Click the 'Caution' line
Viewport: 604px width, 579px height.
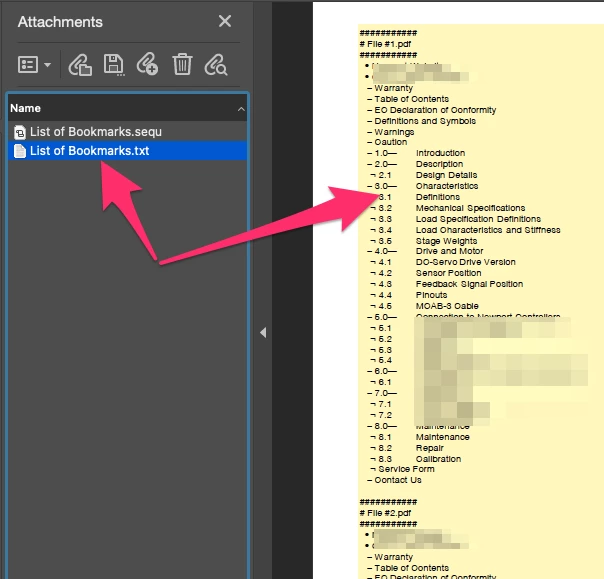click(x=388, y=142)
